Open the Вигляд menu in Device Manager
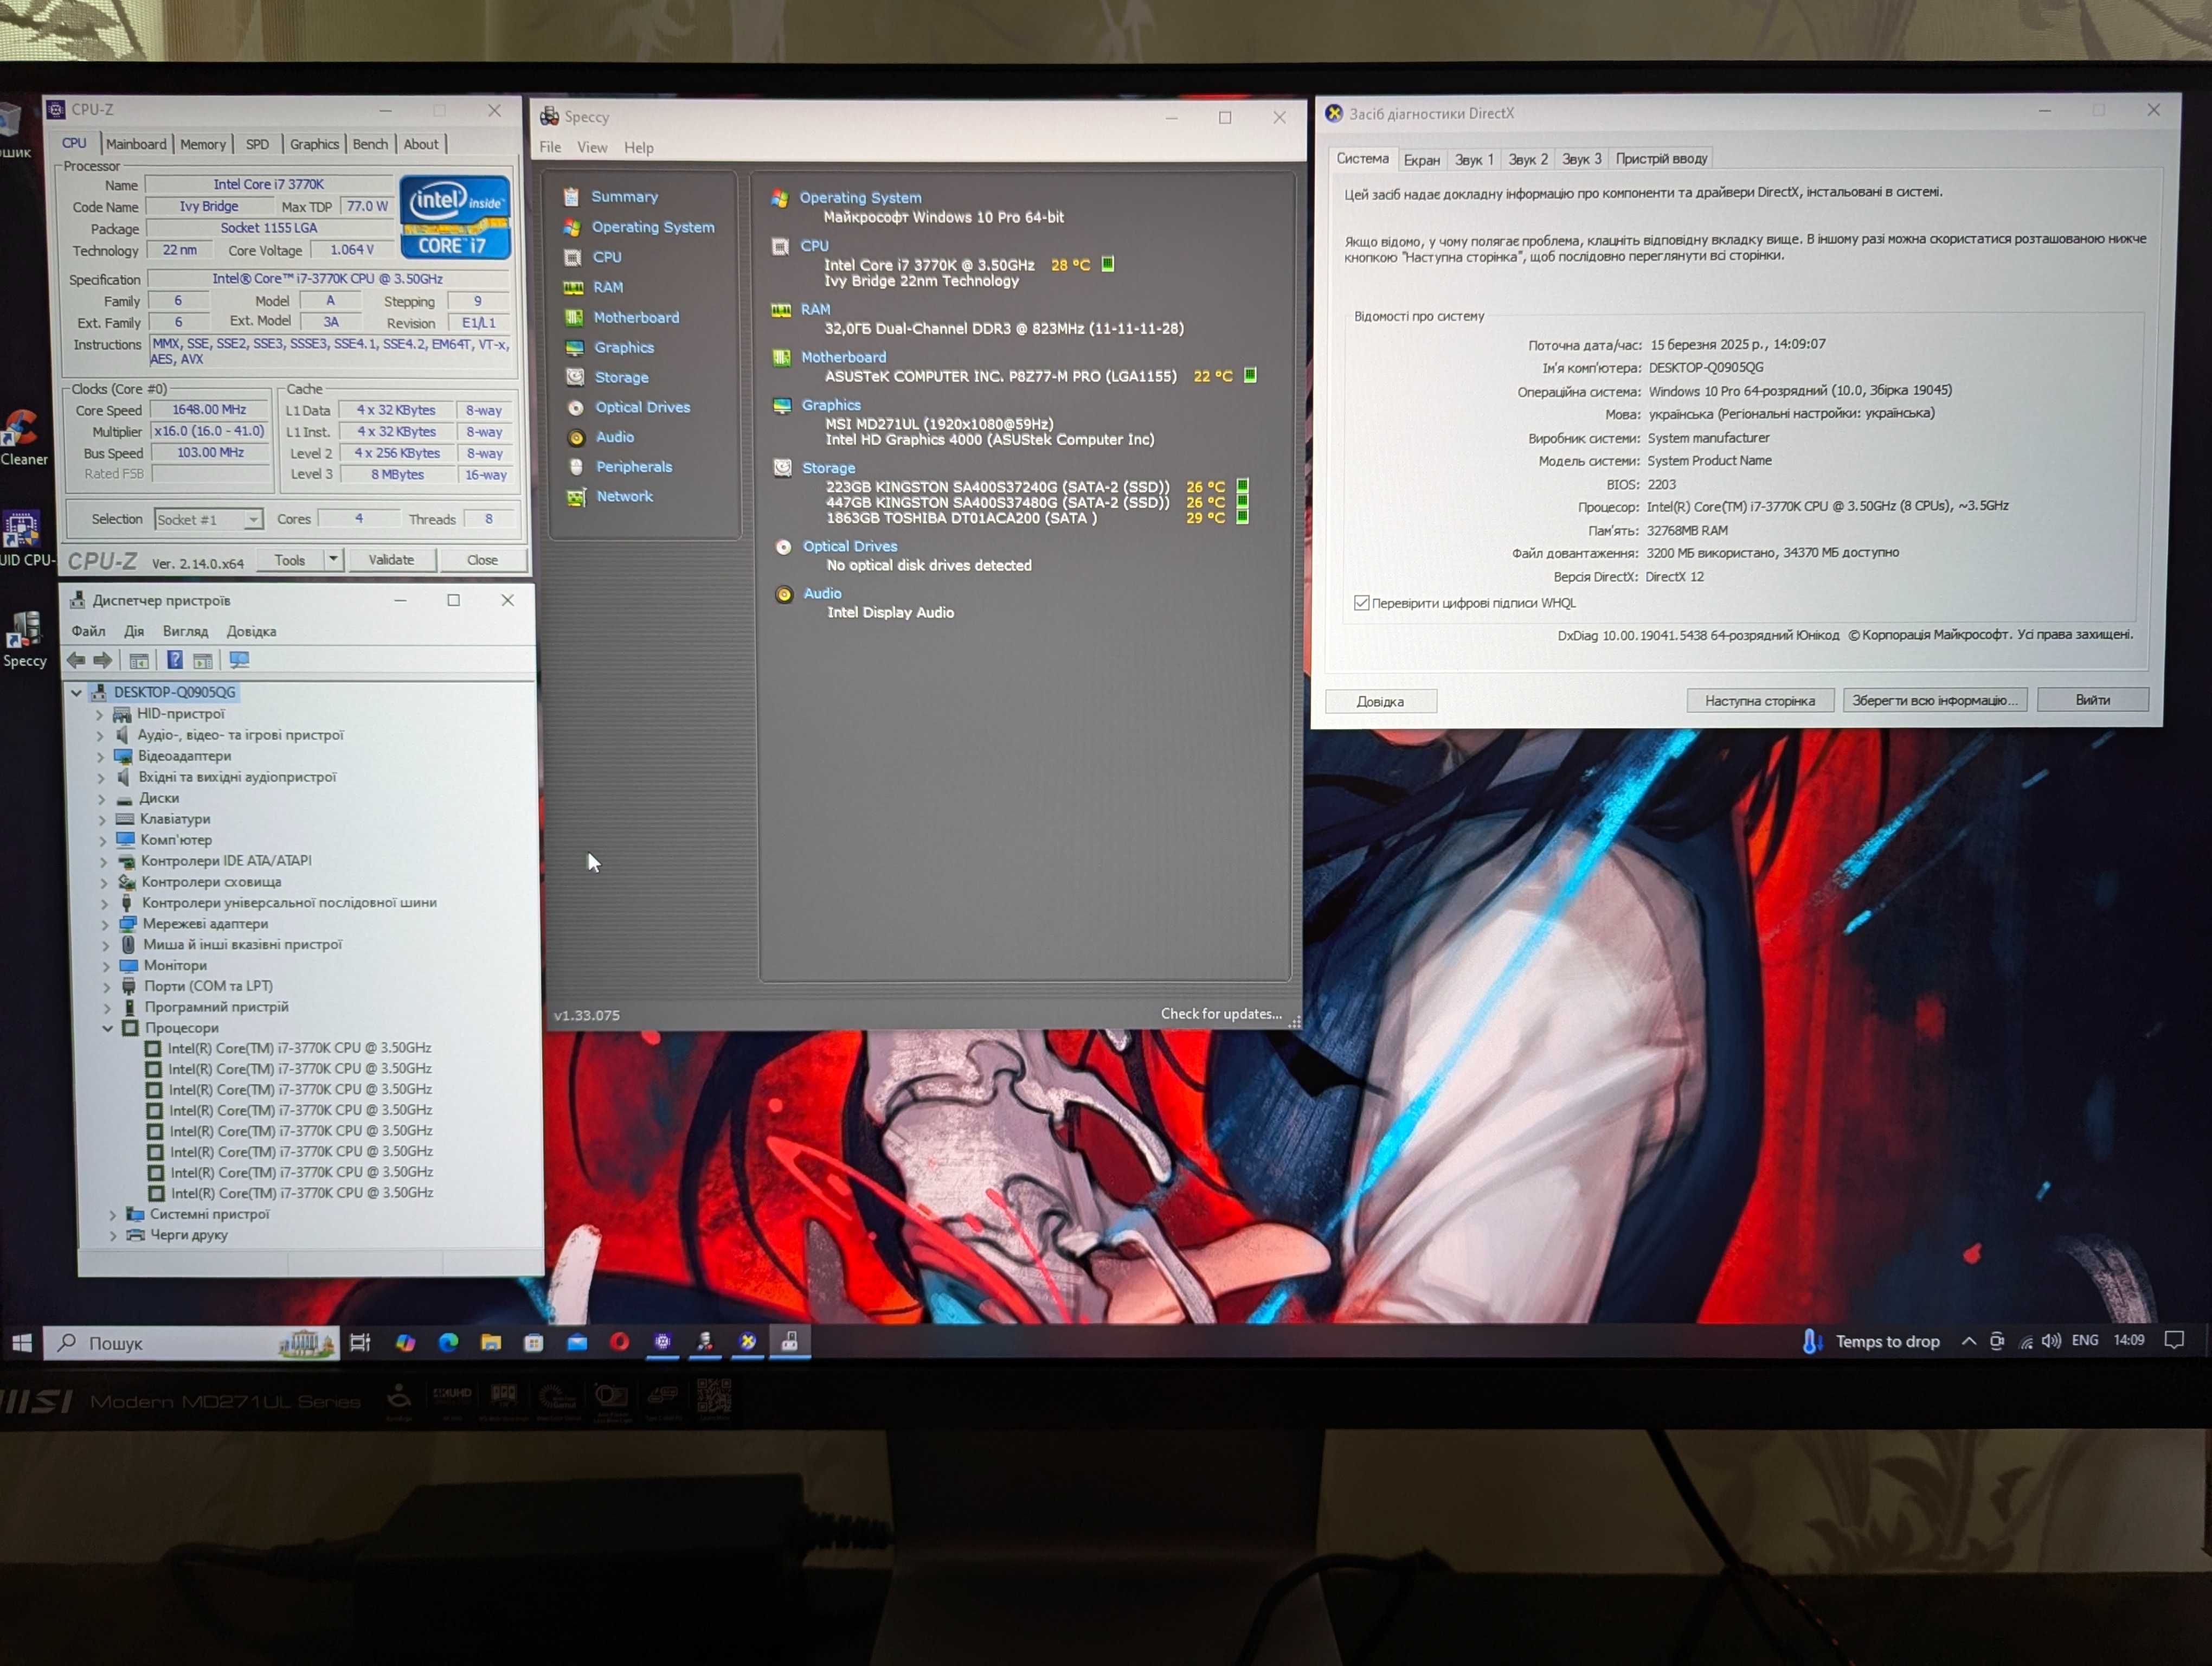2212x1666 pixels. (185, 631)
